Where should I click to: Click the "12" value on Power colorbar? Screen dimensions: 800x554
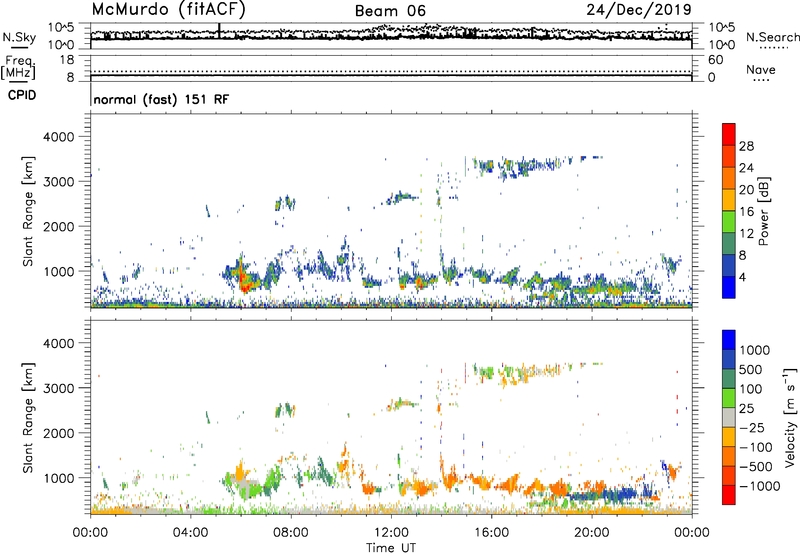tap(746, 234)
